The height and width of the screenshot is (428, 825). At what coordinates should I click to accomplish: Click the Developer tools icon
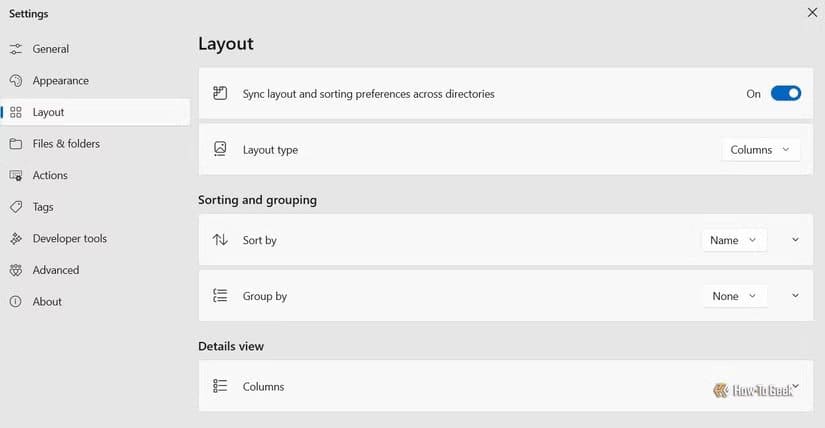tap(16, 238)
